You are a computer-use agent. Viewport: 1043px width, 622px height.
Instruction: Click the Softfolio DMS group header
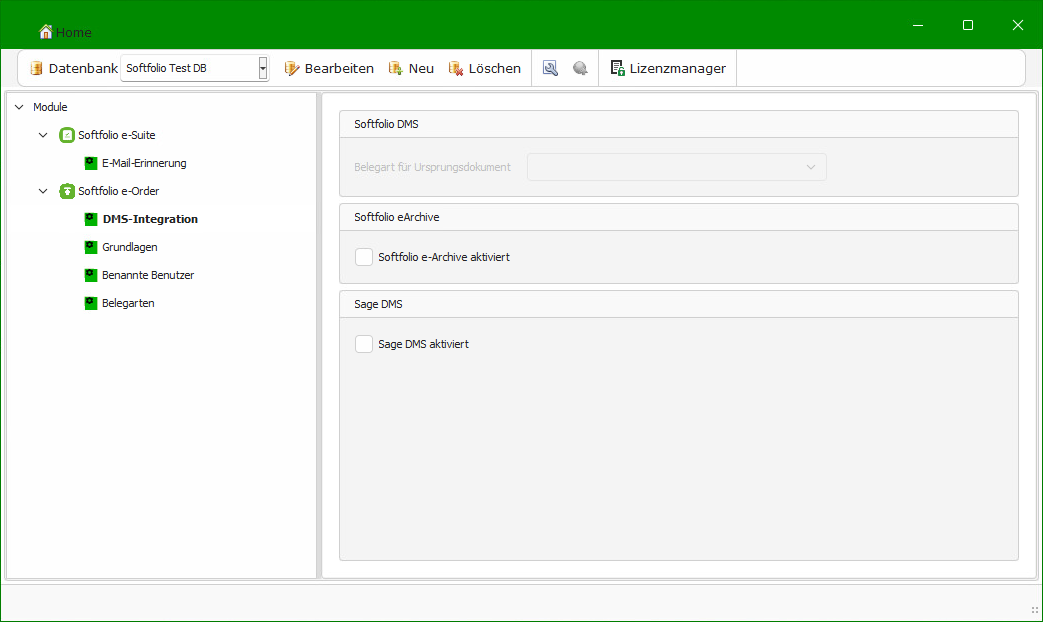pyautogui.click(x=678, y=124)
